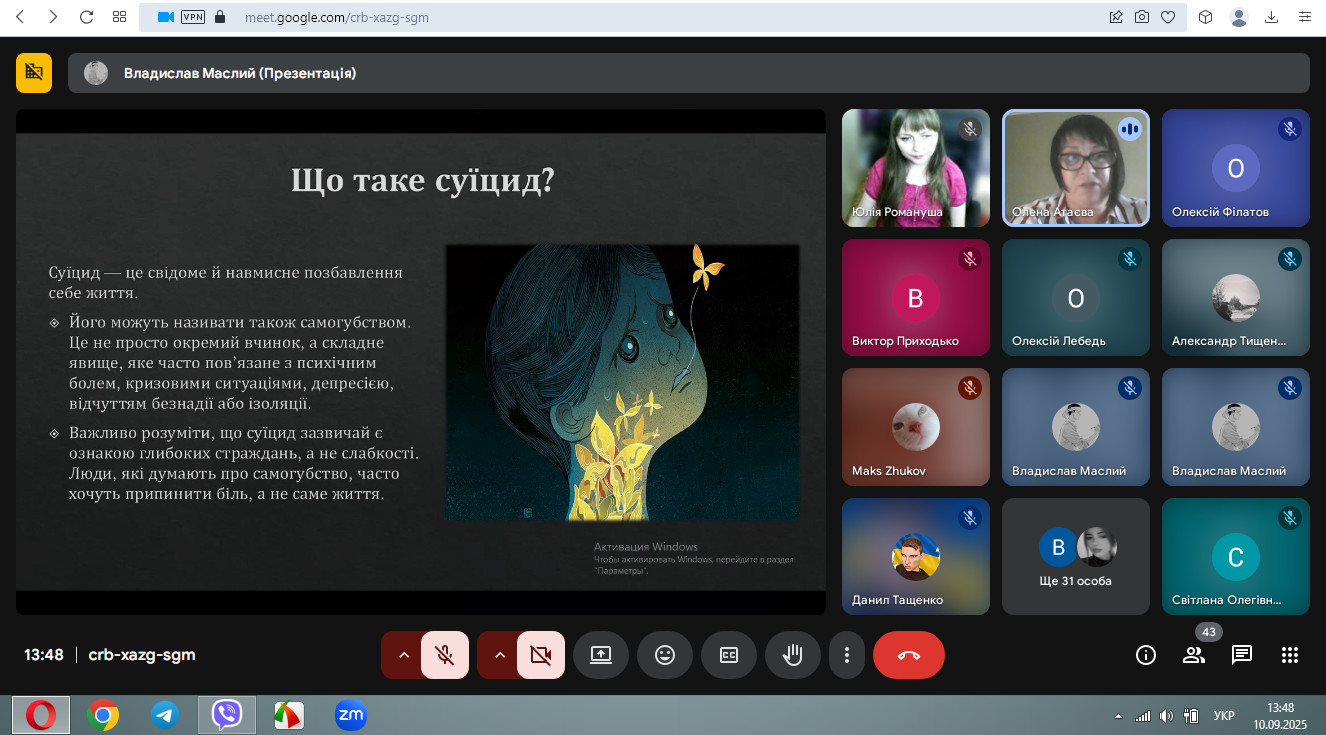Open Telegram from the taskbar

165,715
